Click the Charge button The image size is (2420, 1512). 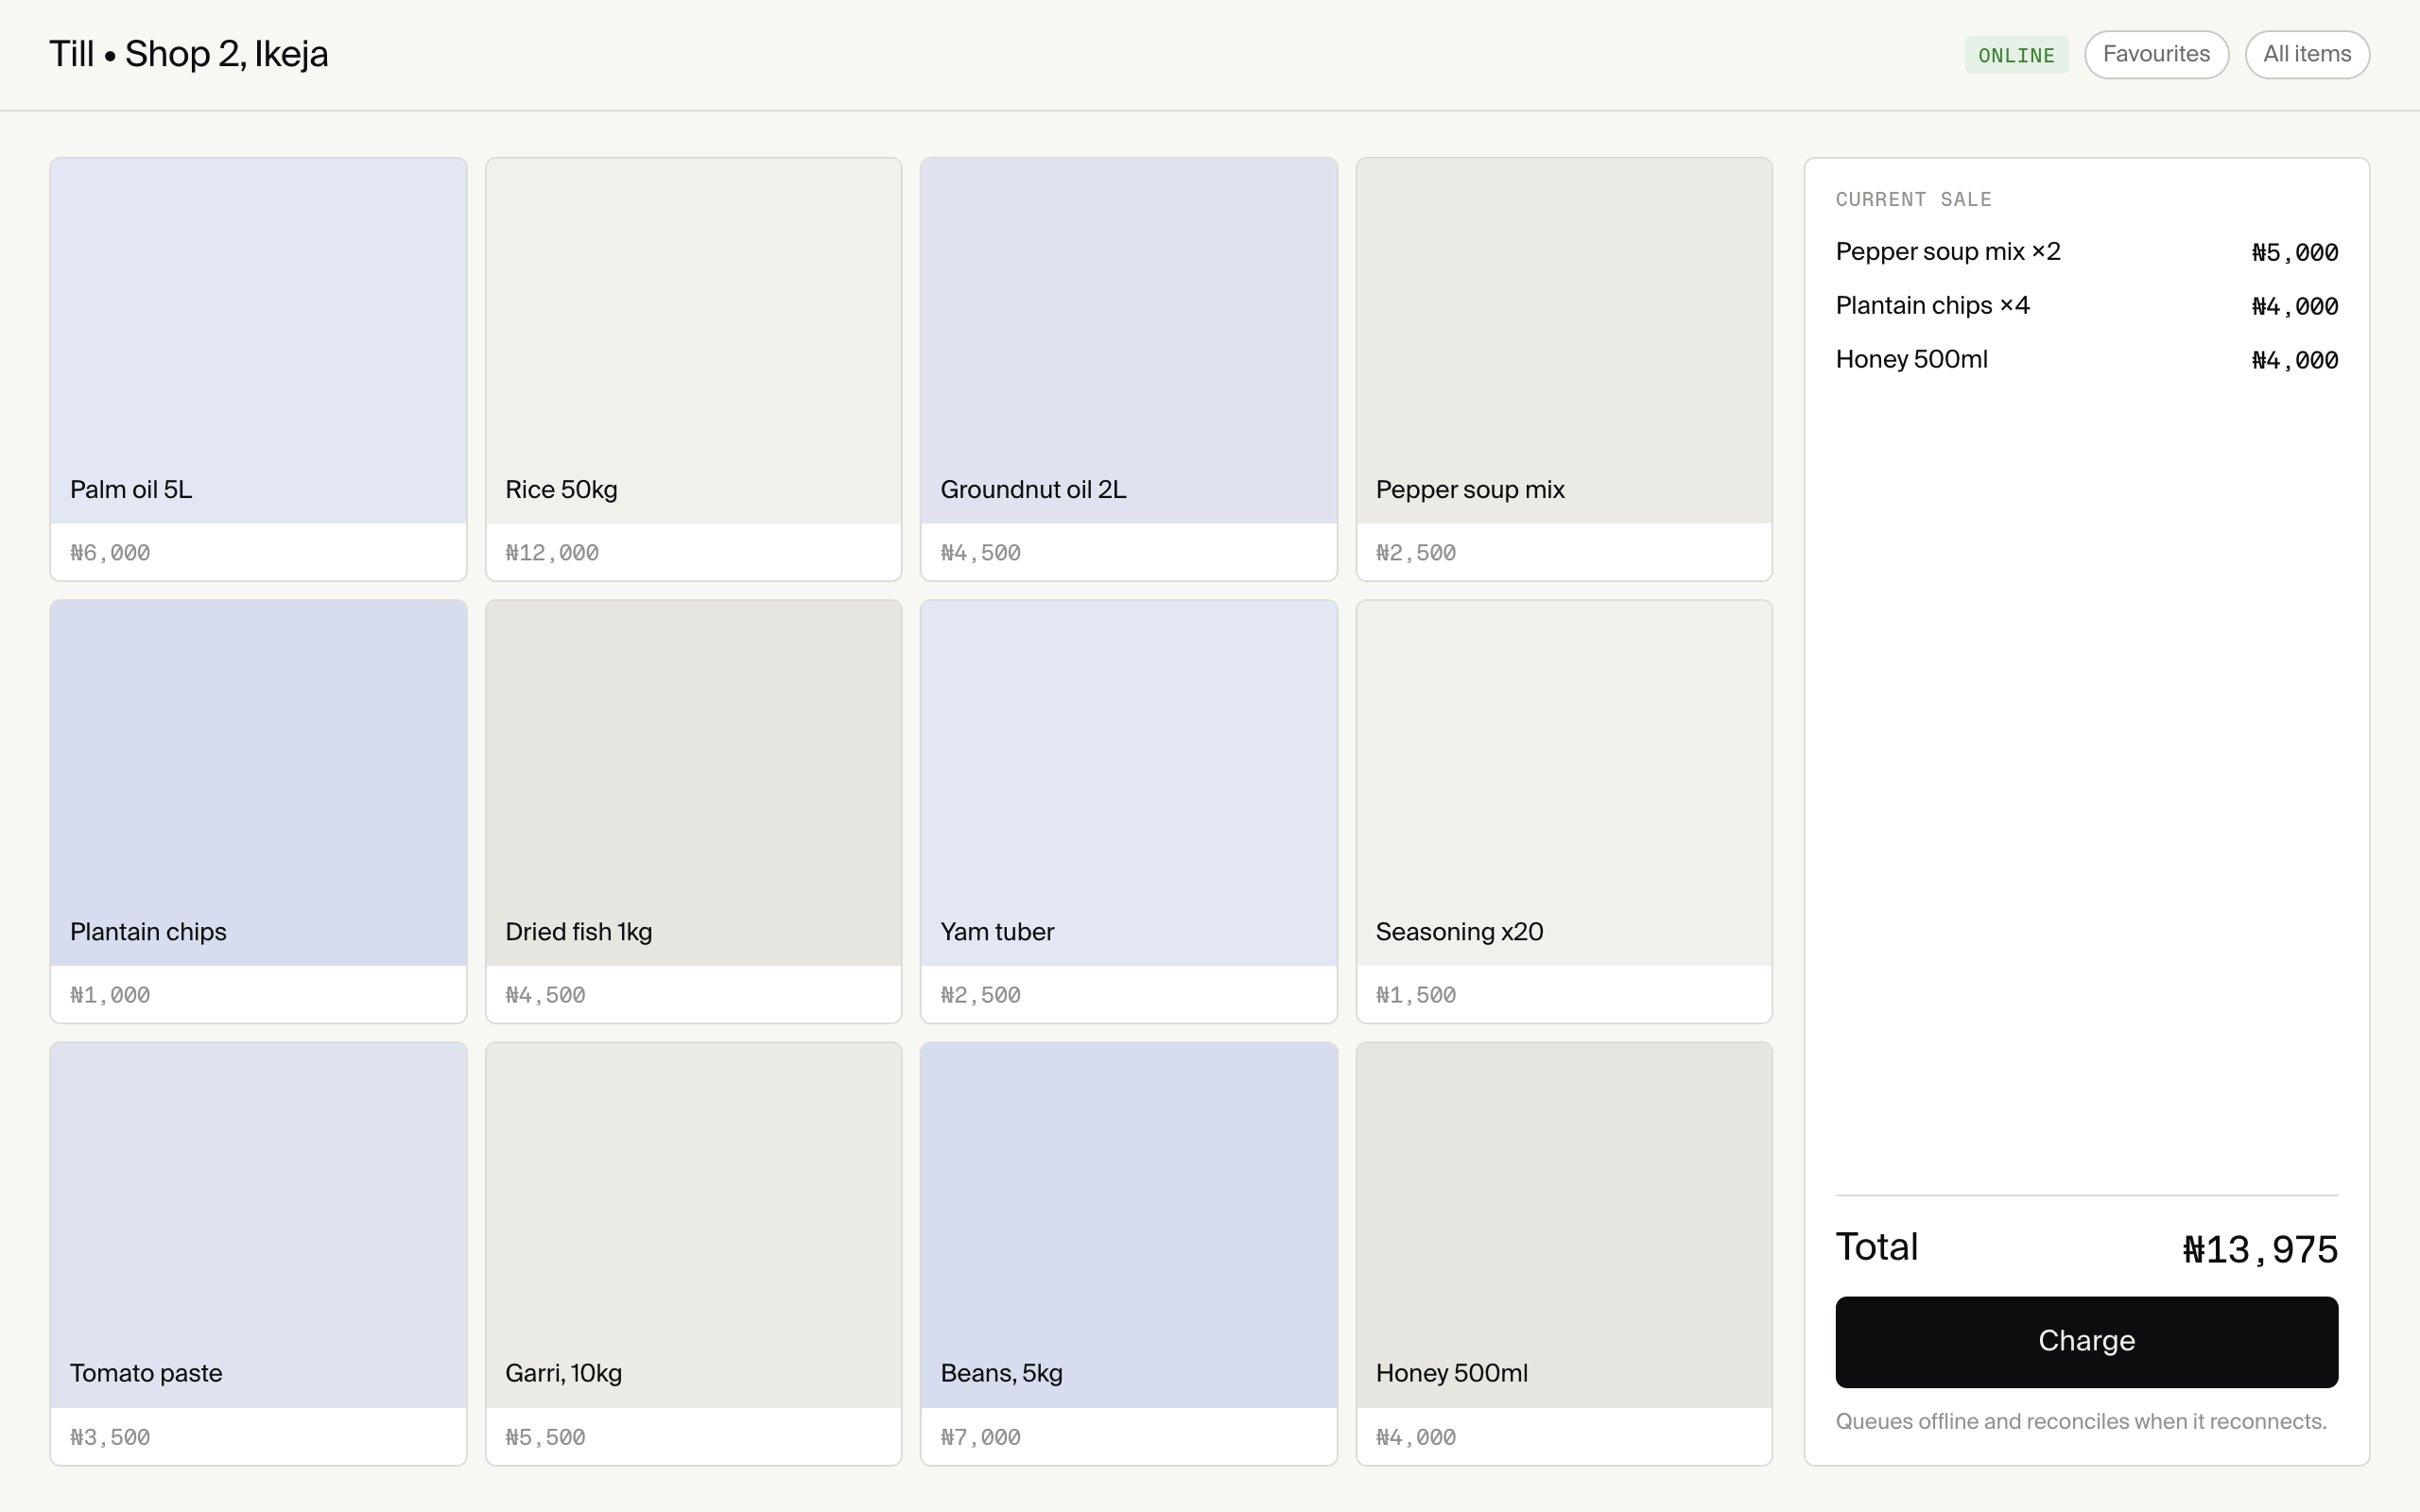coord(2086,1341)
